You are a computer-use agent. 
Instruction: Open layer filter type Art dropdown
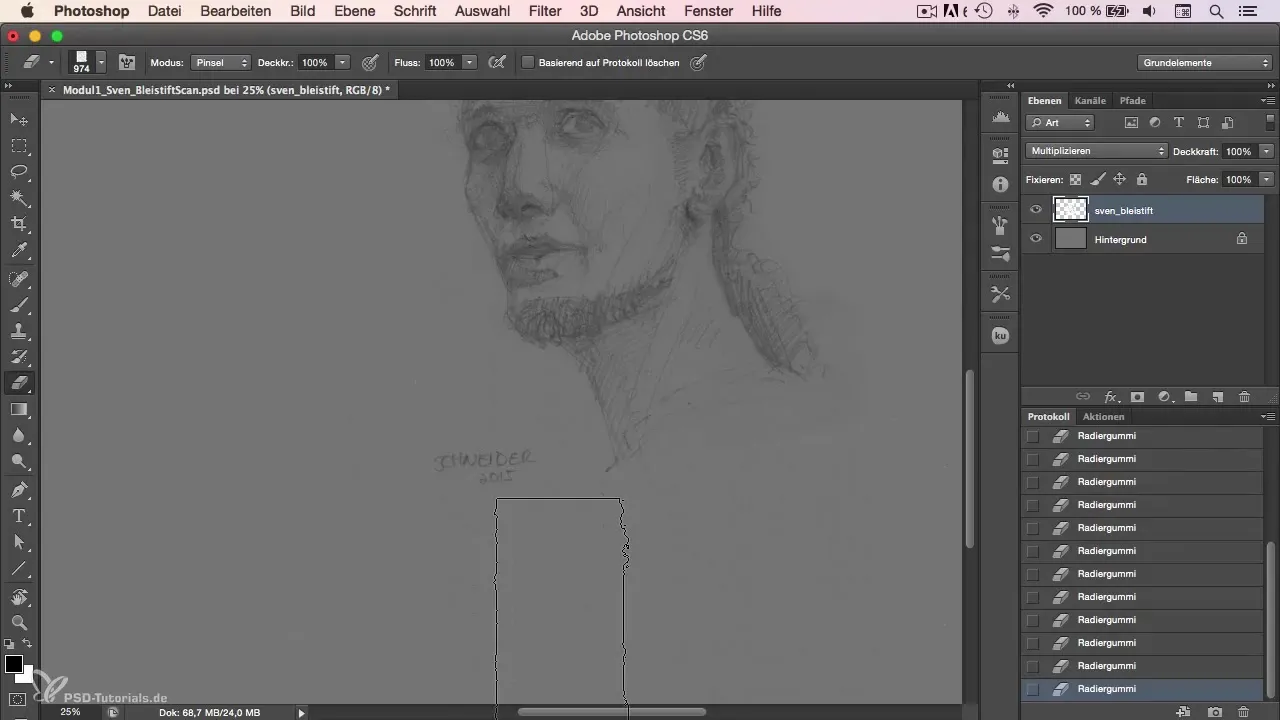1060,122
